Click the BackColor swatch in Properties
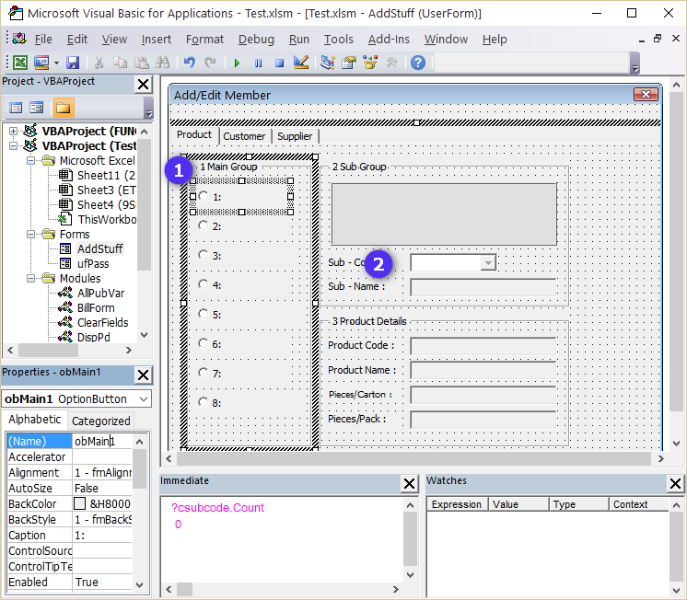The width and height of the screenshot is (687, 600). pos(80,504)
